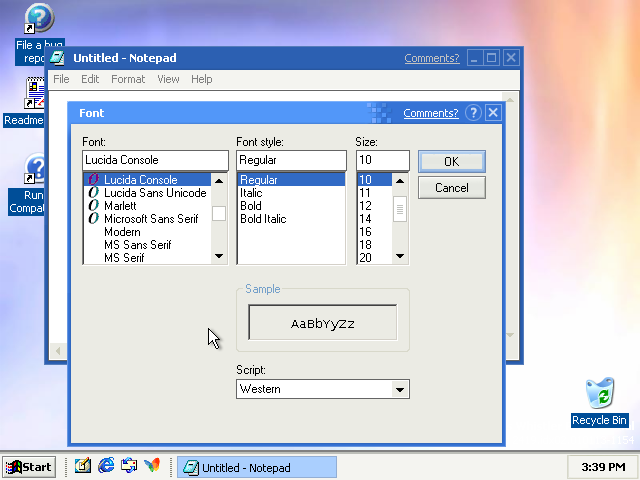Select Modern in the font list

click(x=147, y=232)
